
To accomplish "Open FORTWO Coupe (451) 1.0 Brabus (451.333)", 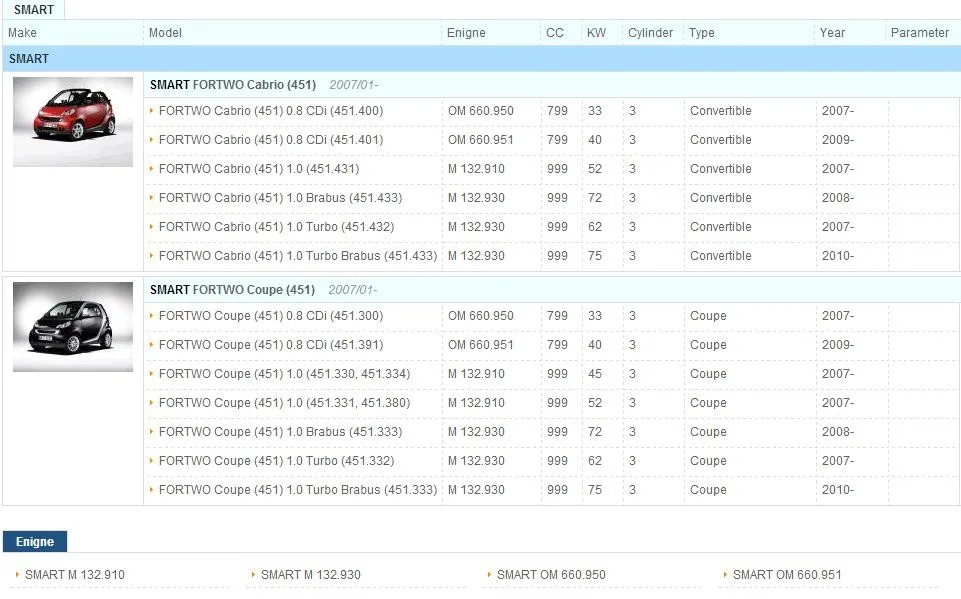I will (280, 432).
